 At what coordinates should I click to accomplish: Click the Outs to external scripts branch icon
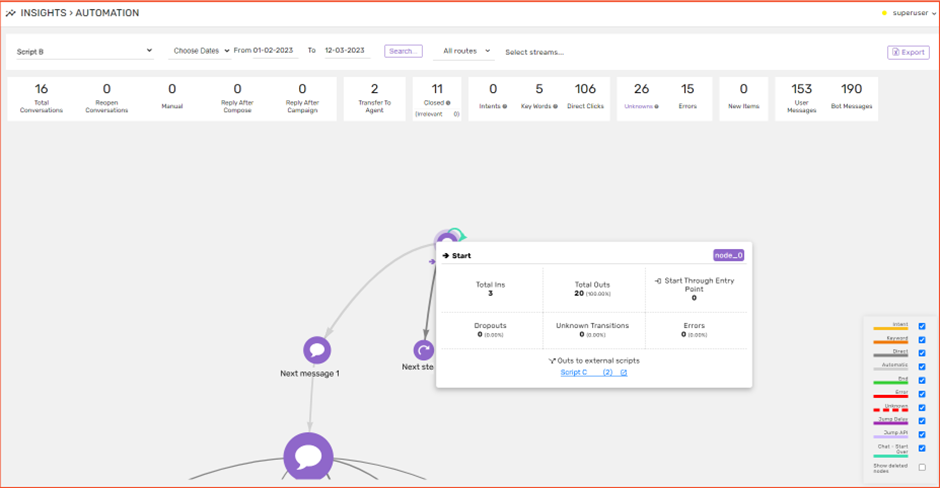[552, 361]
